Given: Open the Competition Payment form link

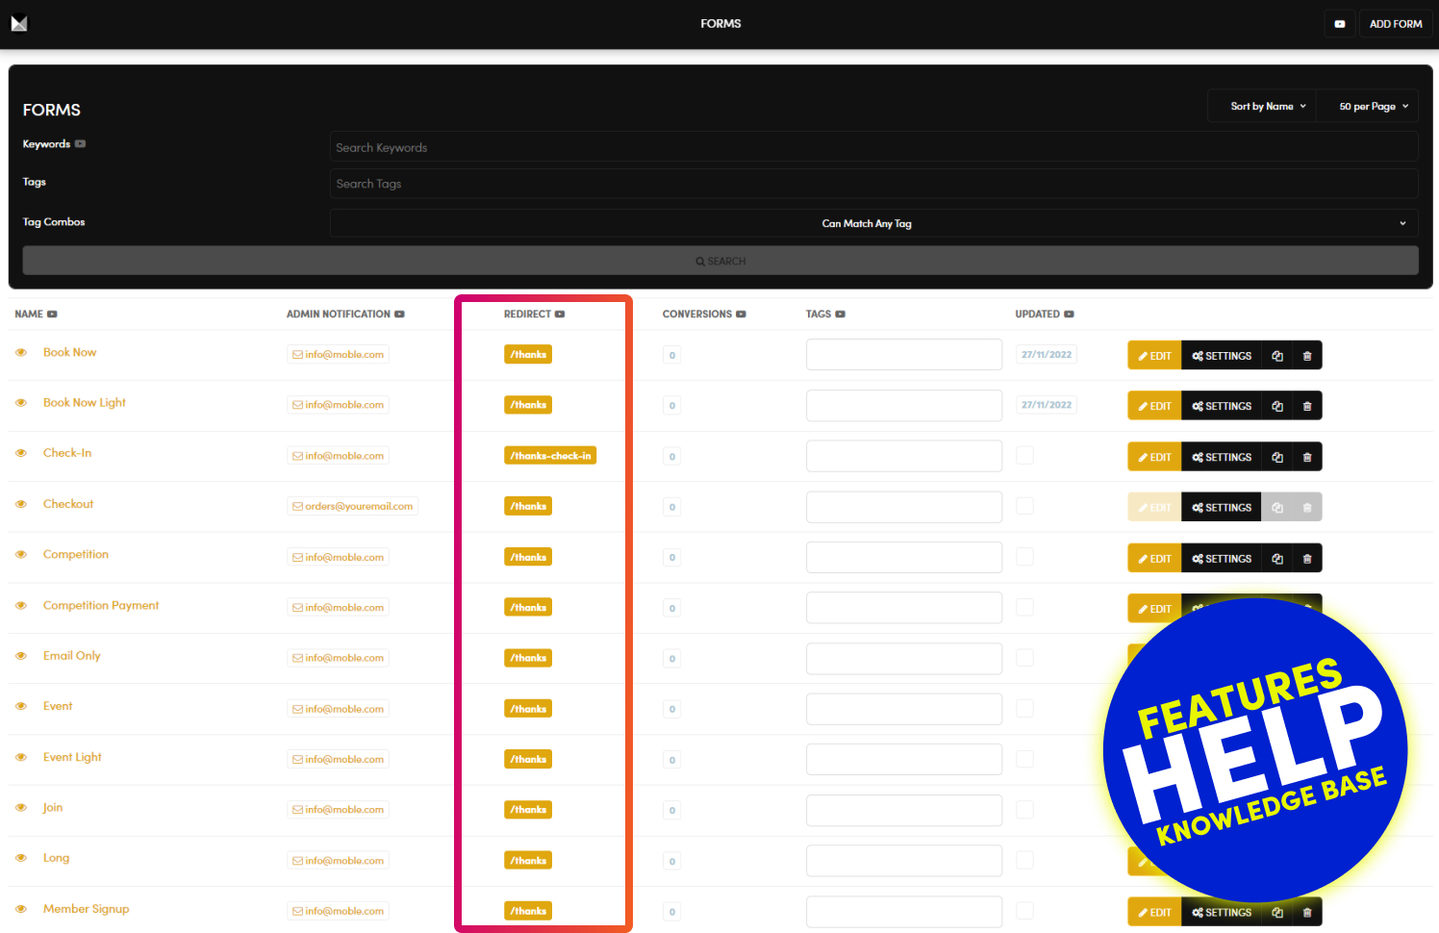Looking at the screenshot, I should tap(101, 606).
